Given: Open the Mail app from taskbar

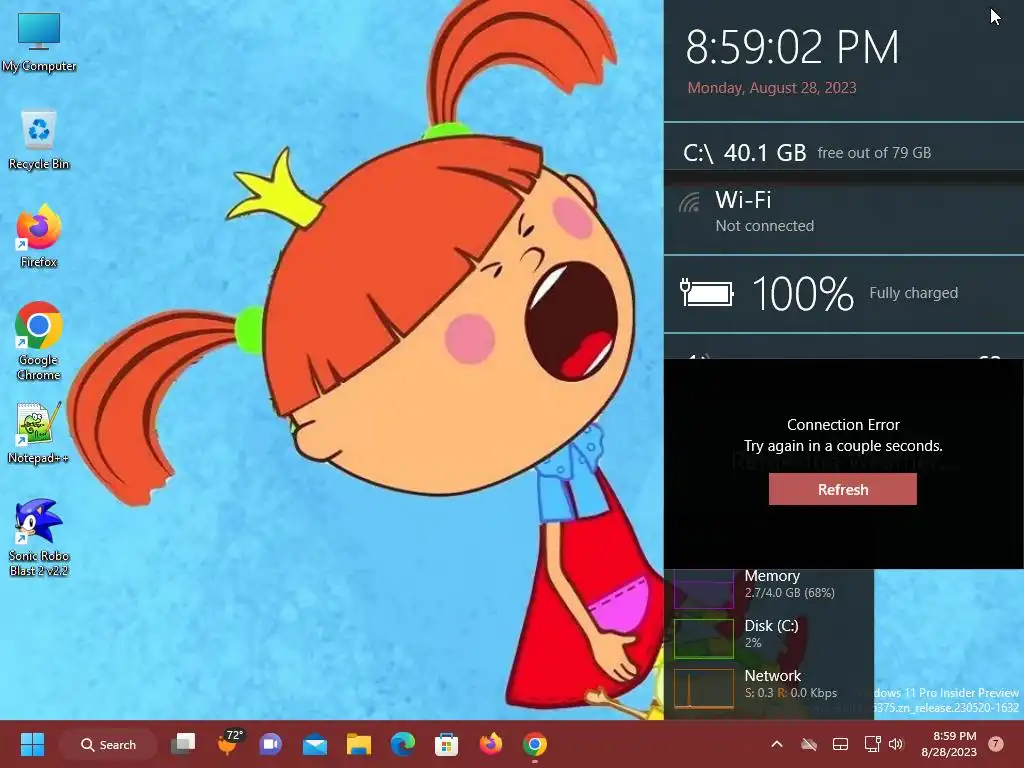Looking at the screenshot, I should click(x=315, y=744).
